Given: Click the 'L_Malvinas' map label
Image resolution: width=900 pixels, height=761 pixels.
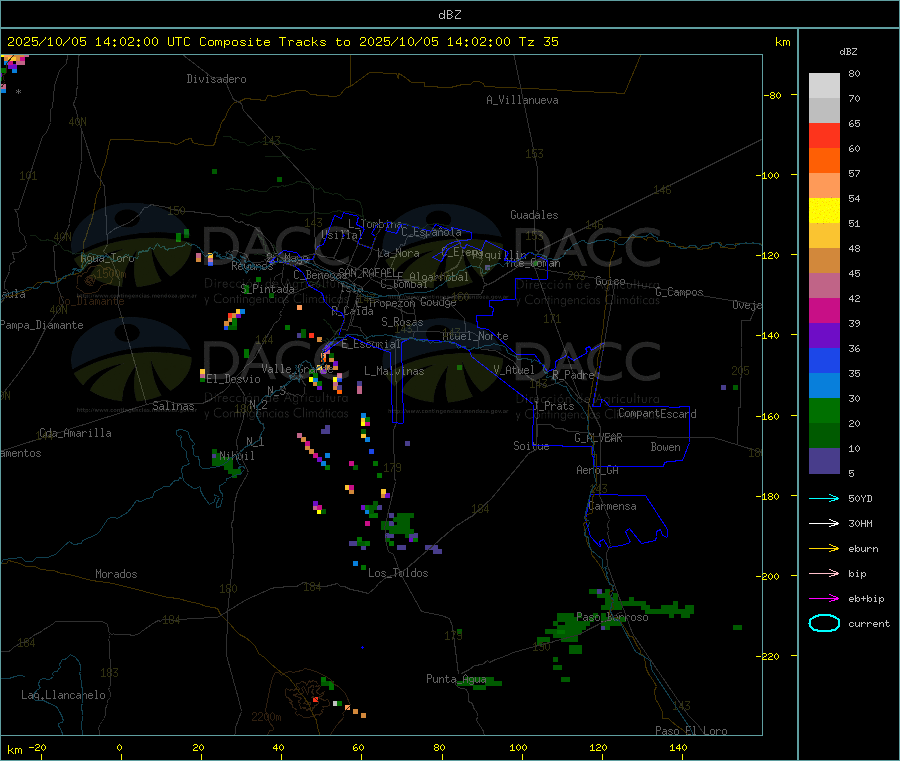Looking at the screenshot, I should click(394, 371).
